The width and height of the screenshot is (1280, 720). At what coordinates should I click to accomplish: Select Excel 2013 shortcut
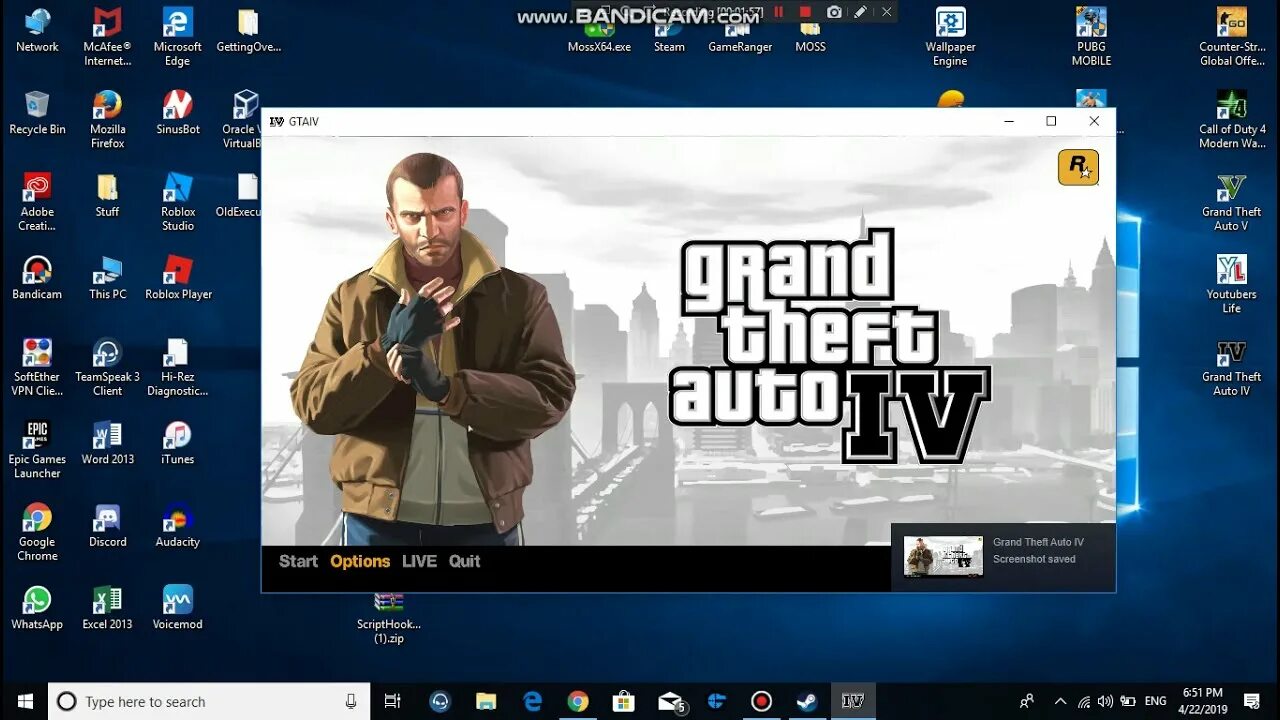tap(107, 608)
